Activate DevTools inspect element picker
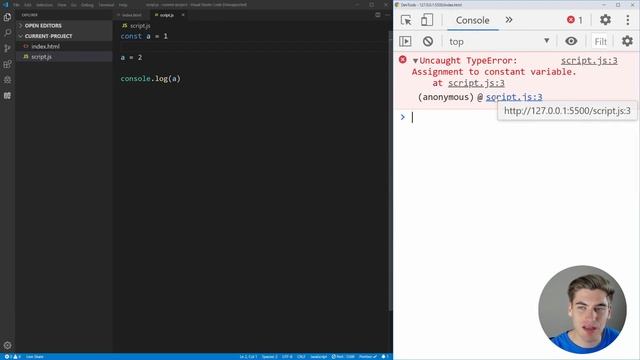Viewport: 640px width, 360px height. point(406,20)
